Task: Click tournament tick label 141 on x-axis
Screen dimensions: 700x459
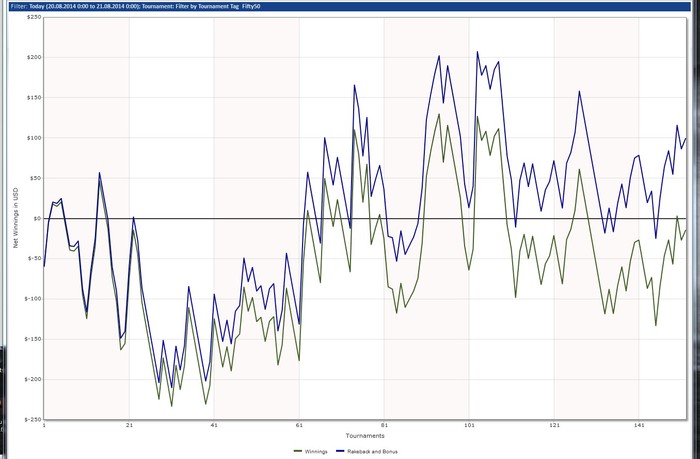Action: coord(639,425)
